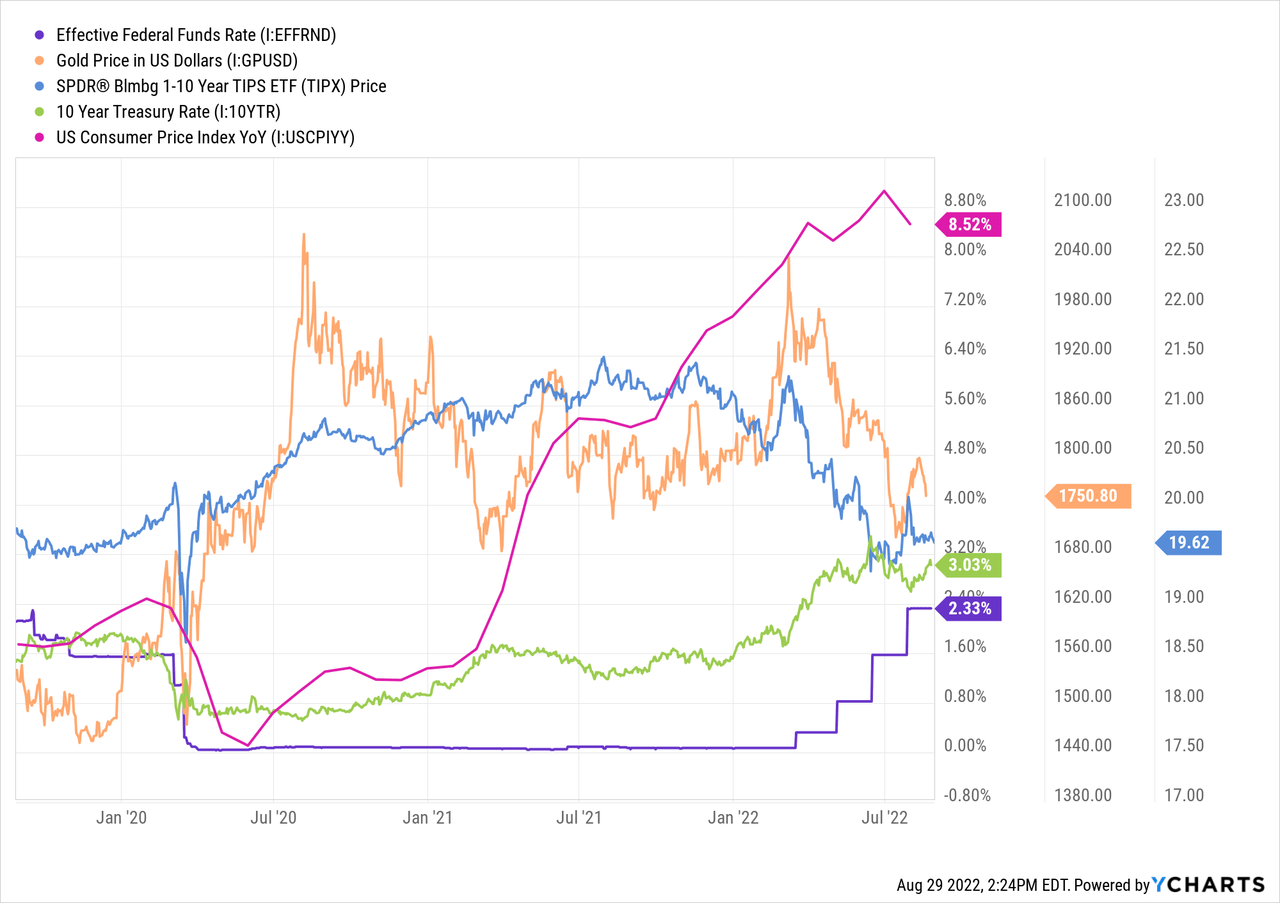Click the 1680.00 gold axis tick
The height and width of the screenshot is (903, 1280).
tap(1083, 547)
